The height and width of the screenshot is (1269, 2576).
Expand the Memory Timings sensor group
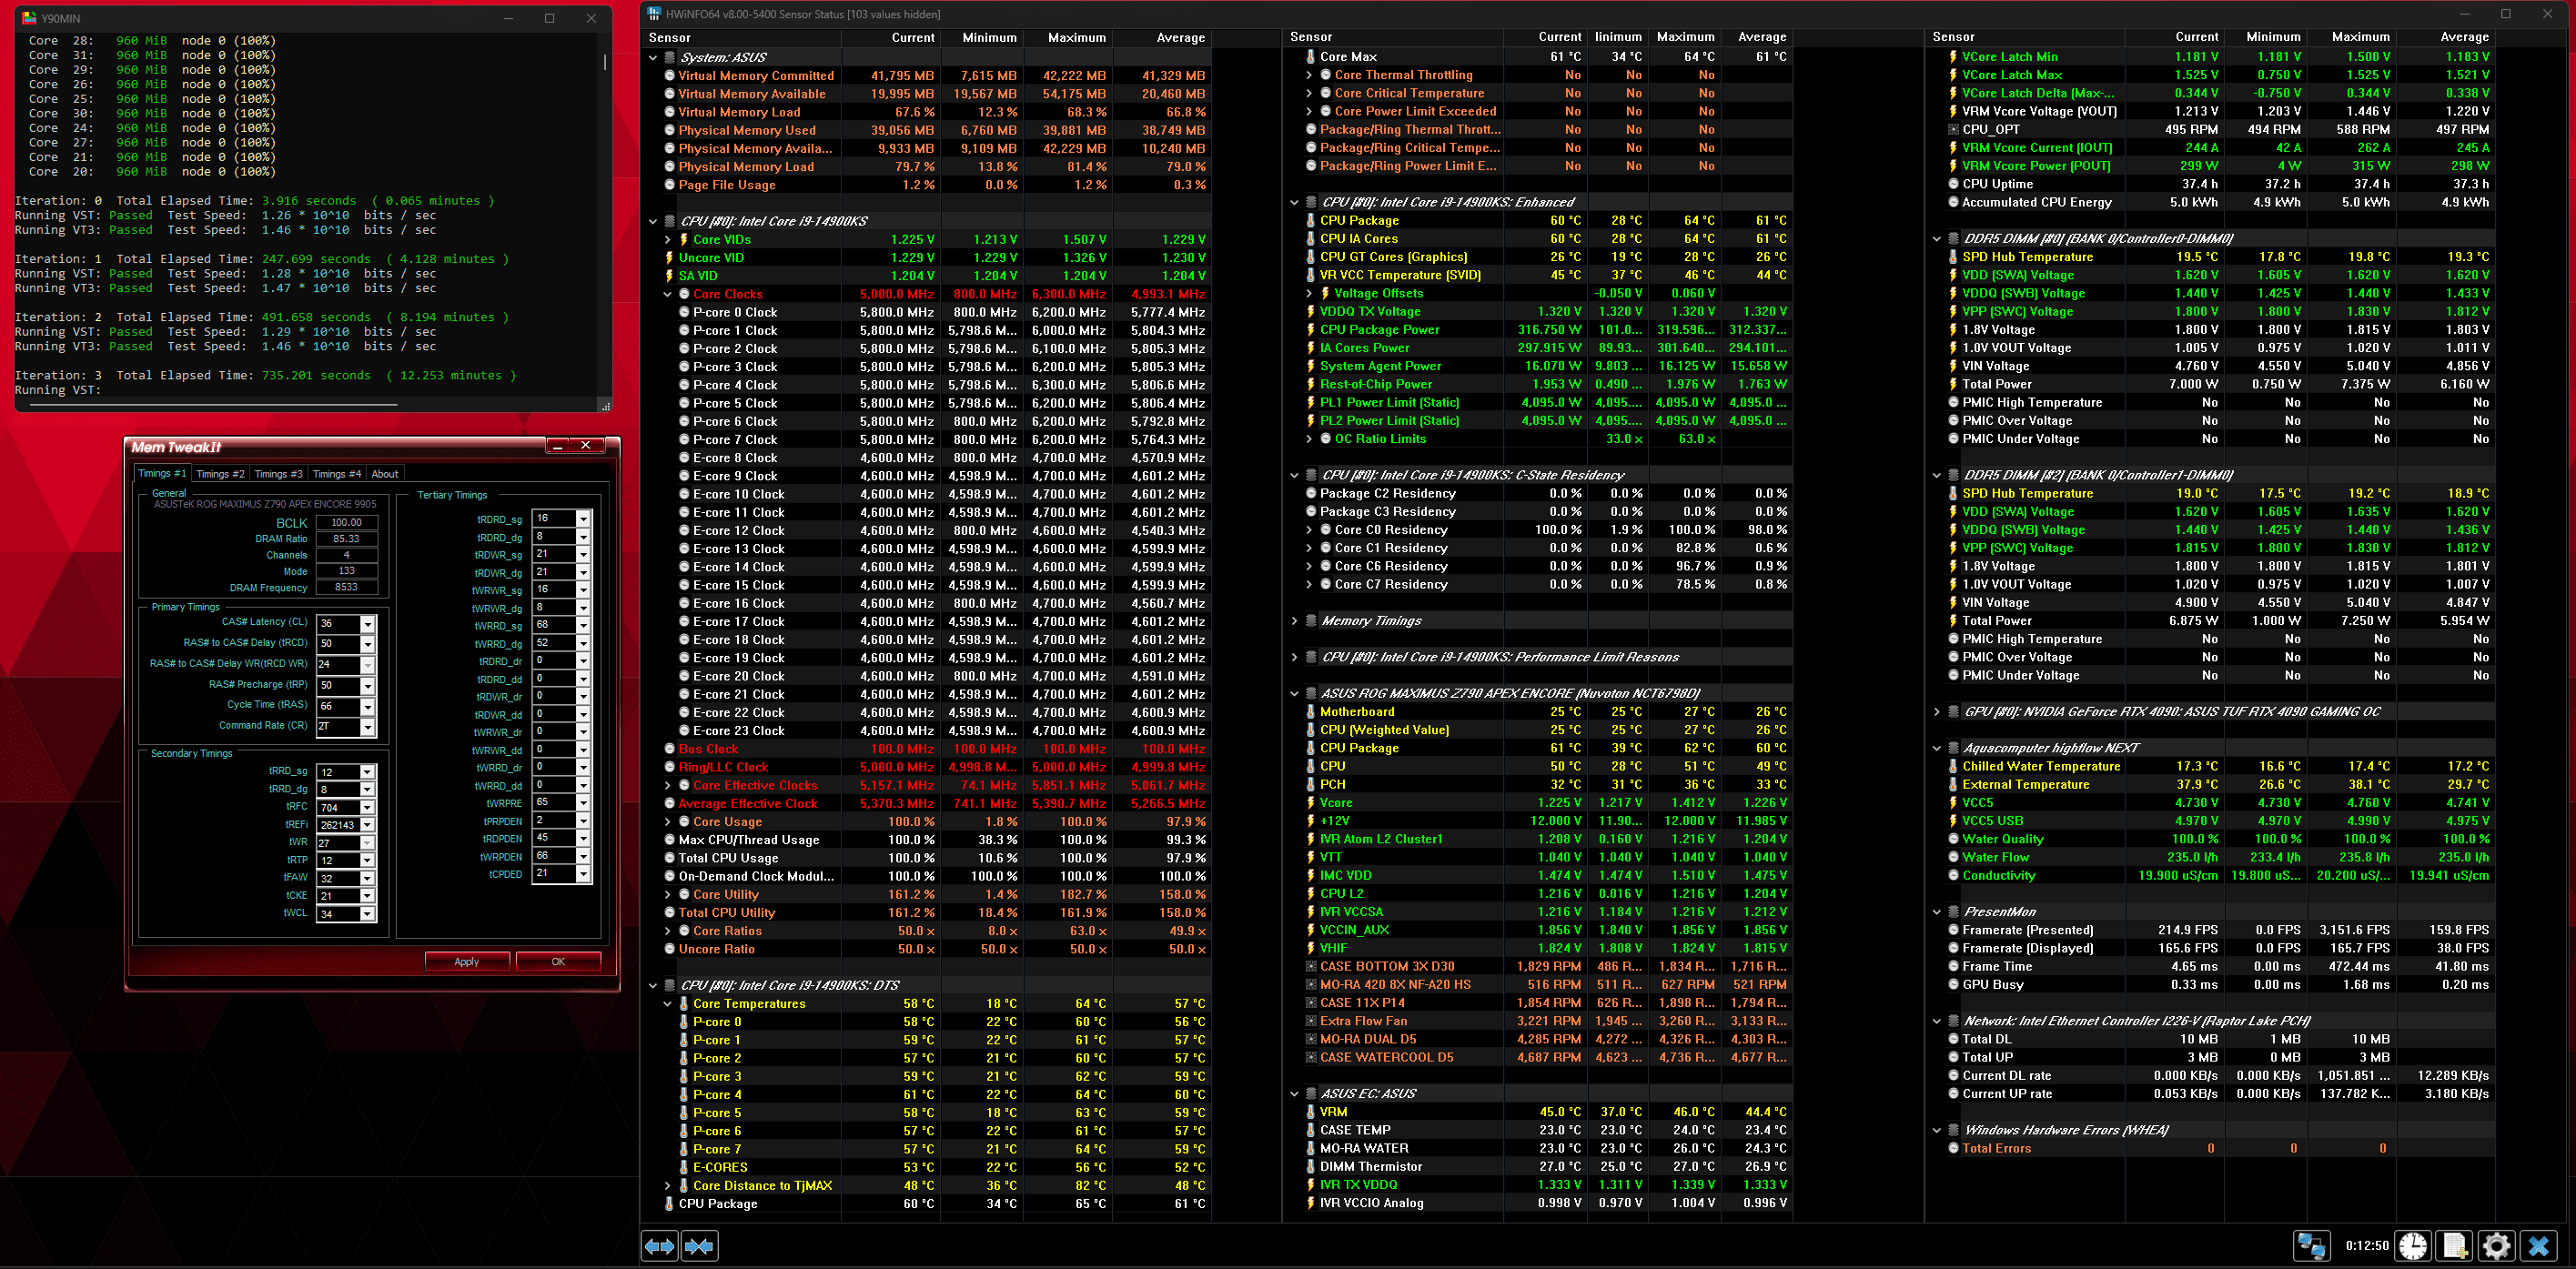[1294, 621]
